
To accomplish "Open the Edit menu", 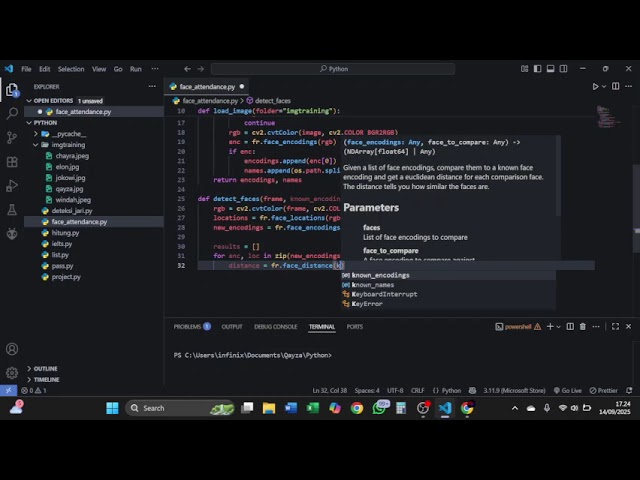I will click(44, 69).
